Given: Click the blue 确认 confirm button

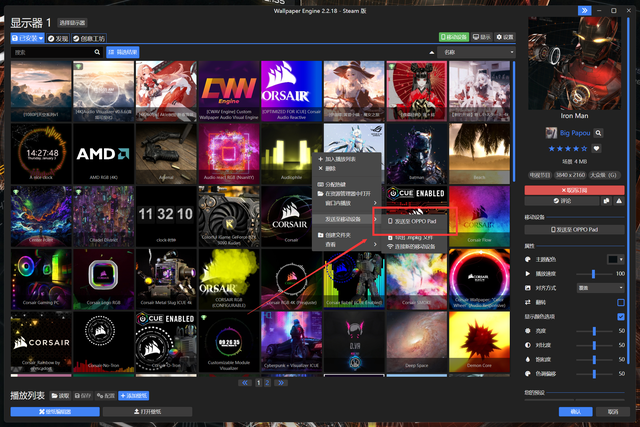Looking at the screenshot, I should click(575, 411).
